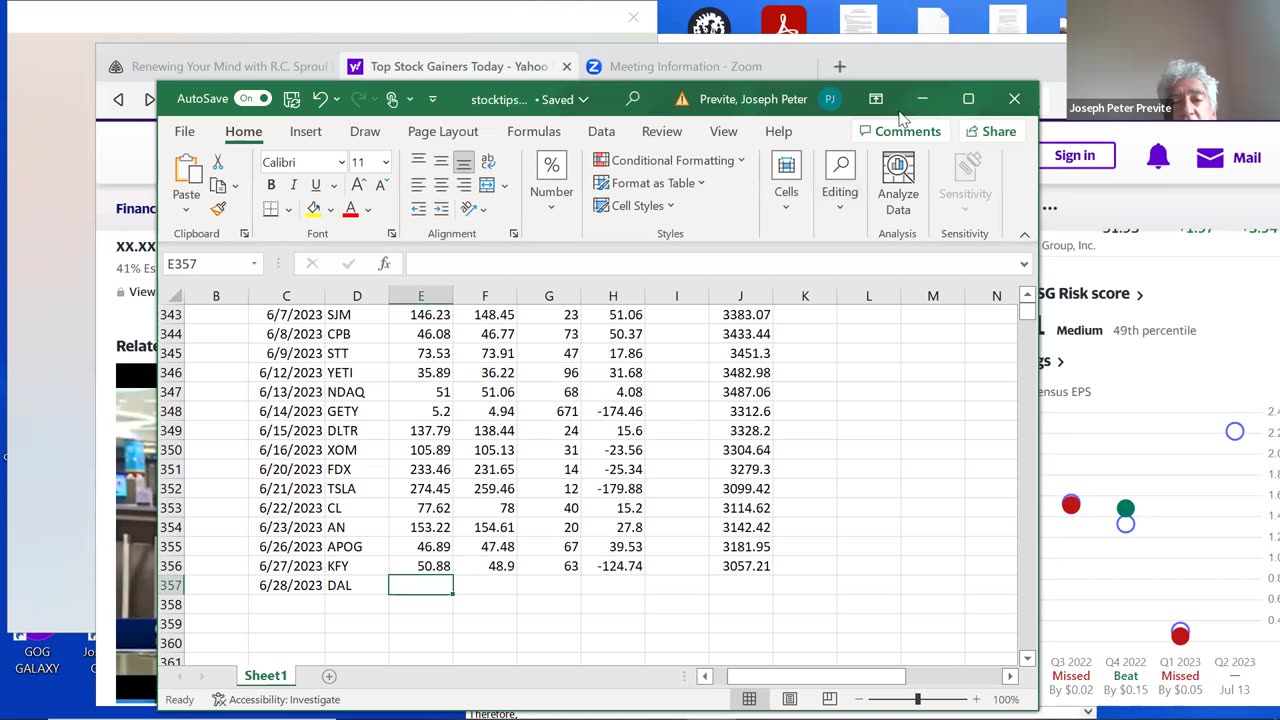Toggle Center horizontal alignment

pos(441,185)
